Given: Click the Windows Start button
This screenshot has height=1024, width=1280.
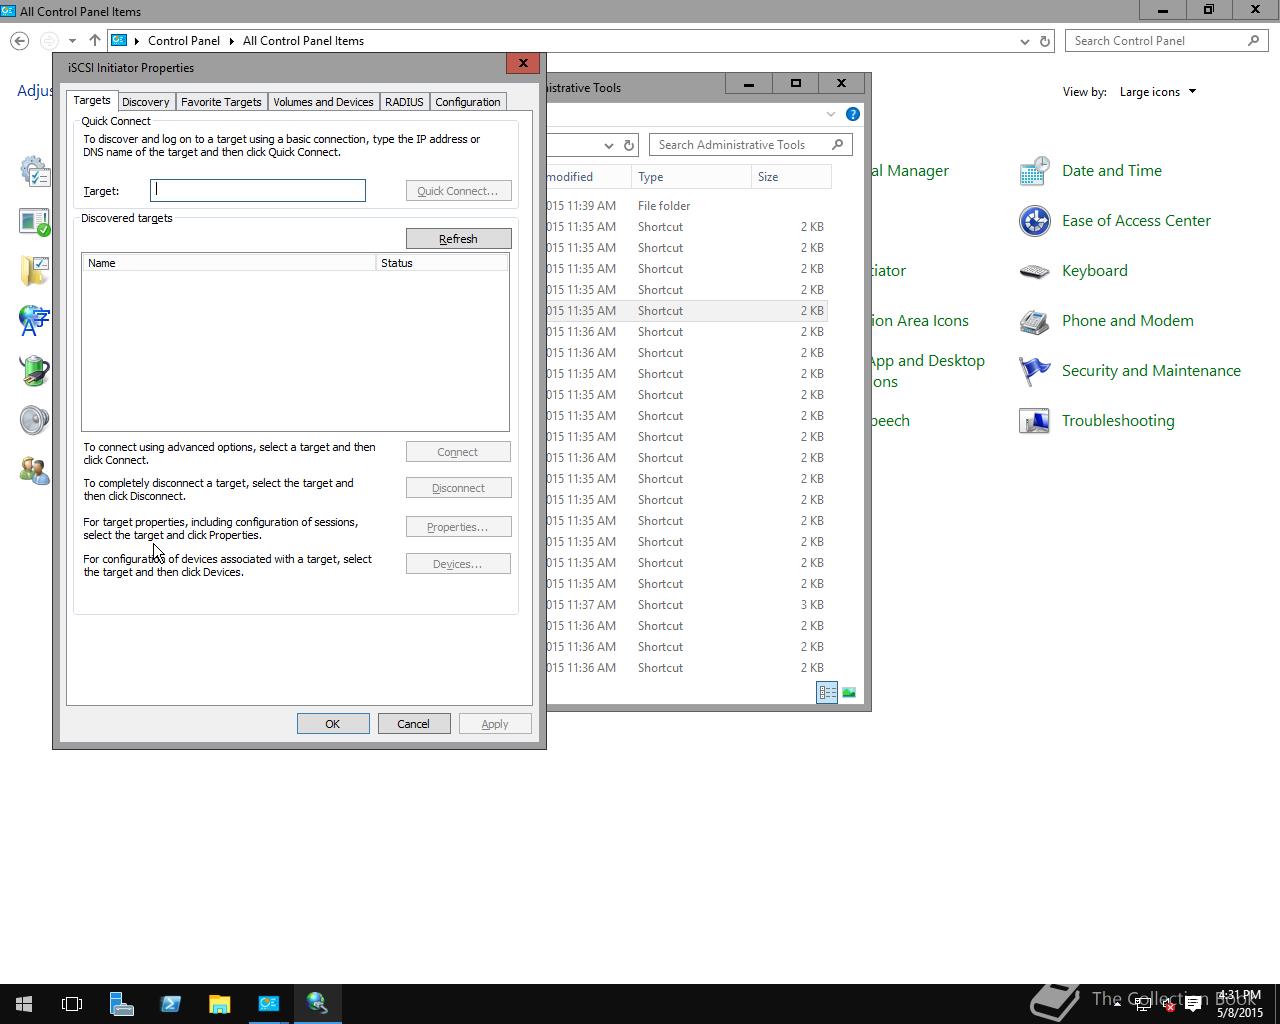Looking at the screenshot, I should 24,1003.
